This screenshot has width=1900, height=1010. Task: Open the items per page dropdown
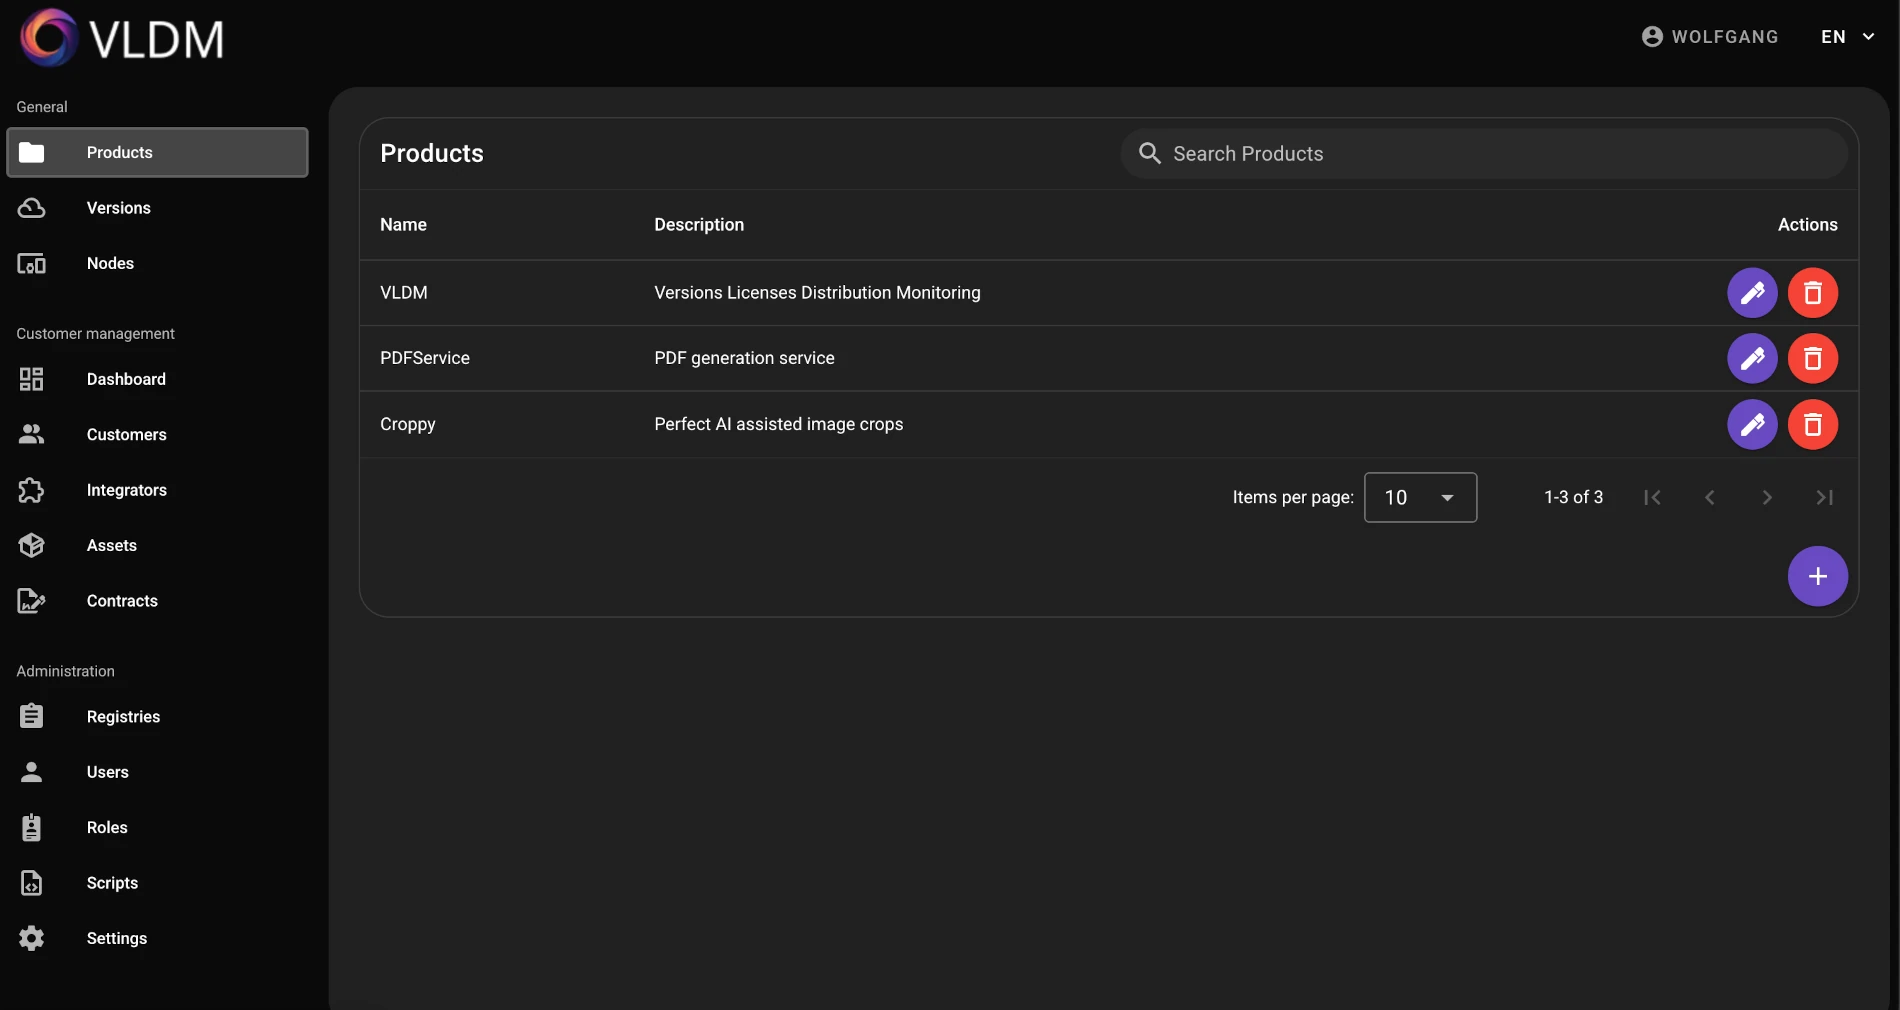(1420, 497)
